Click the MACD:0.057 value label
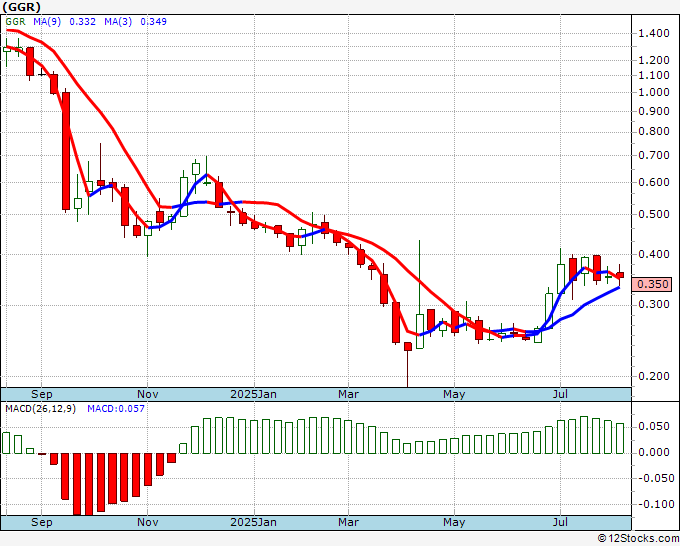The image size is (680, 546). 116,409
